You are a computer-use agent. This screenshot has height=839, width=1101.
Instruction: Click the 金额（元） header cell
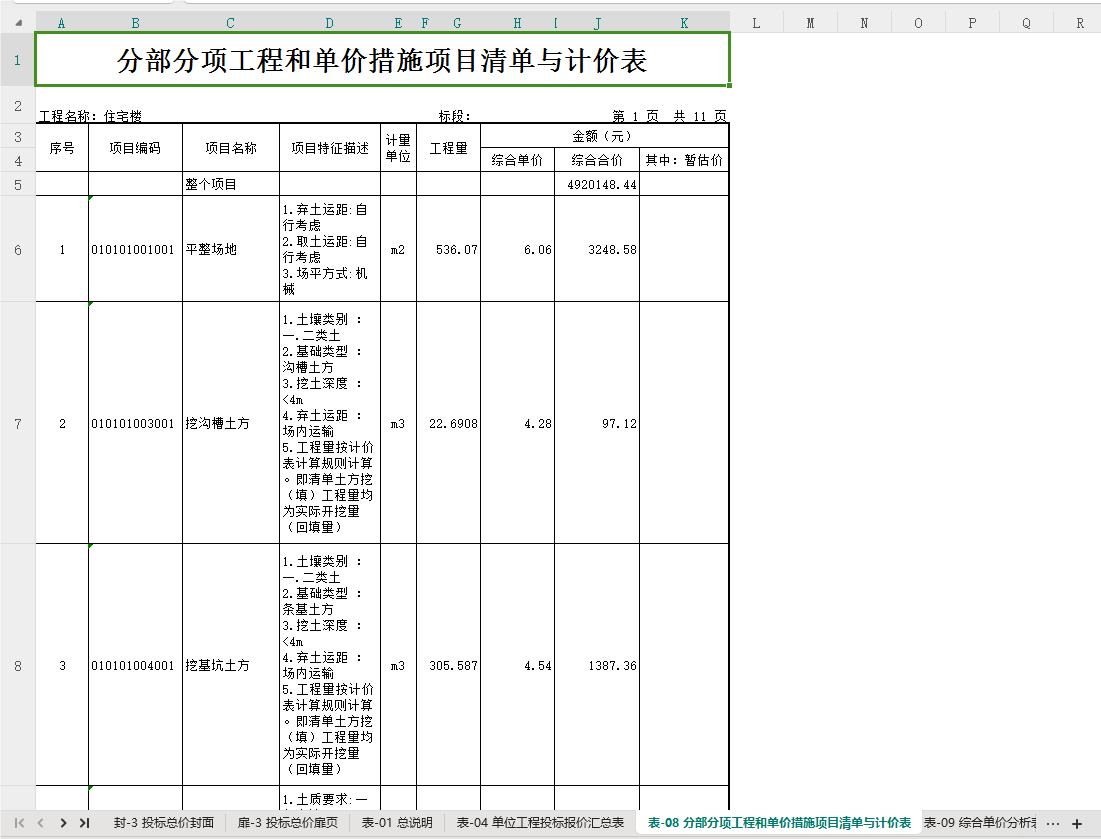(605, 136)
